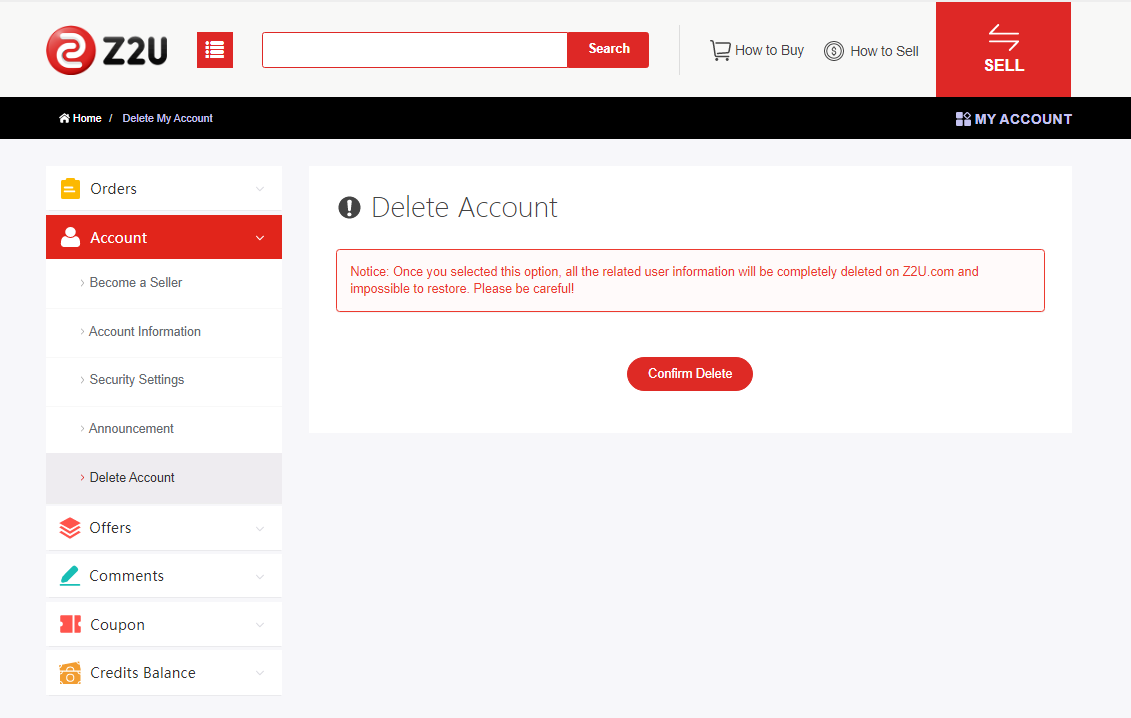Expand the Credits Balance chevron
Screen dimensions: 1131x718
[260, 673]
